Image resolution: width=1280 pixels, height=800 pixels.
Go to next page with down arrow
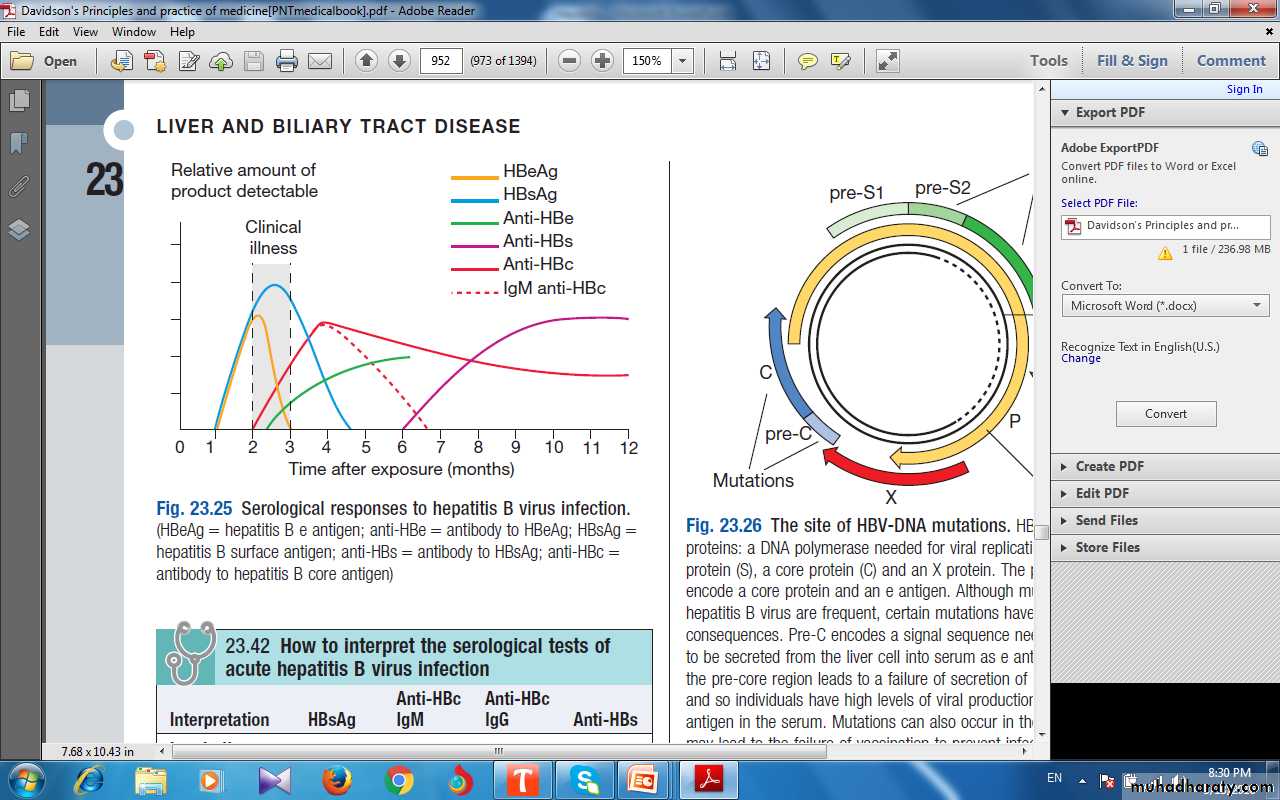399,61
